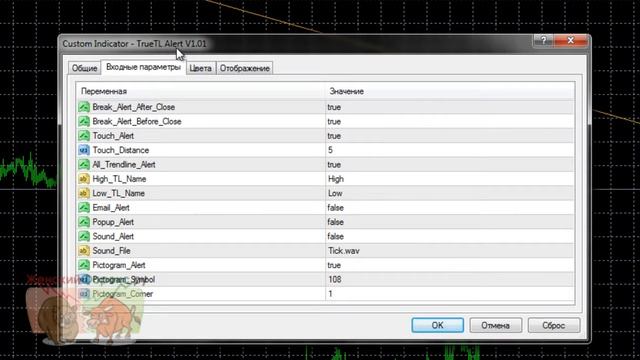
Task: Select the Pictogram_Symbol variable name
Action: pyautogui.click(x=123, y=280)
